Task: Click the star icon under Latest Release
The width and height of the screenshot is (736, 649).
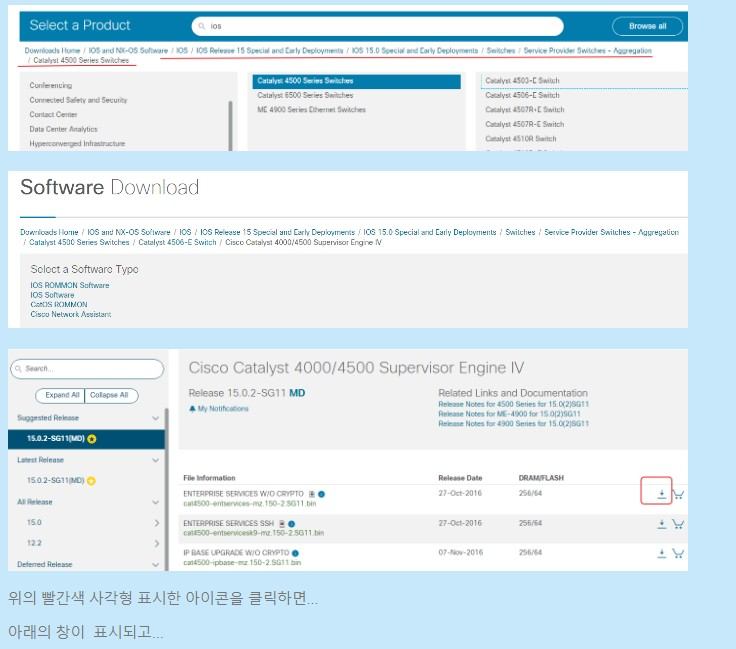Action: coord(91,481)
